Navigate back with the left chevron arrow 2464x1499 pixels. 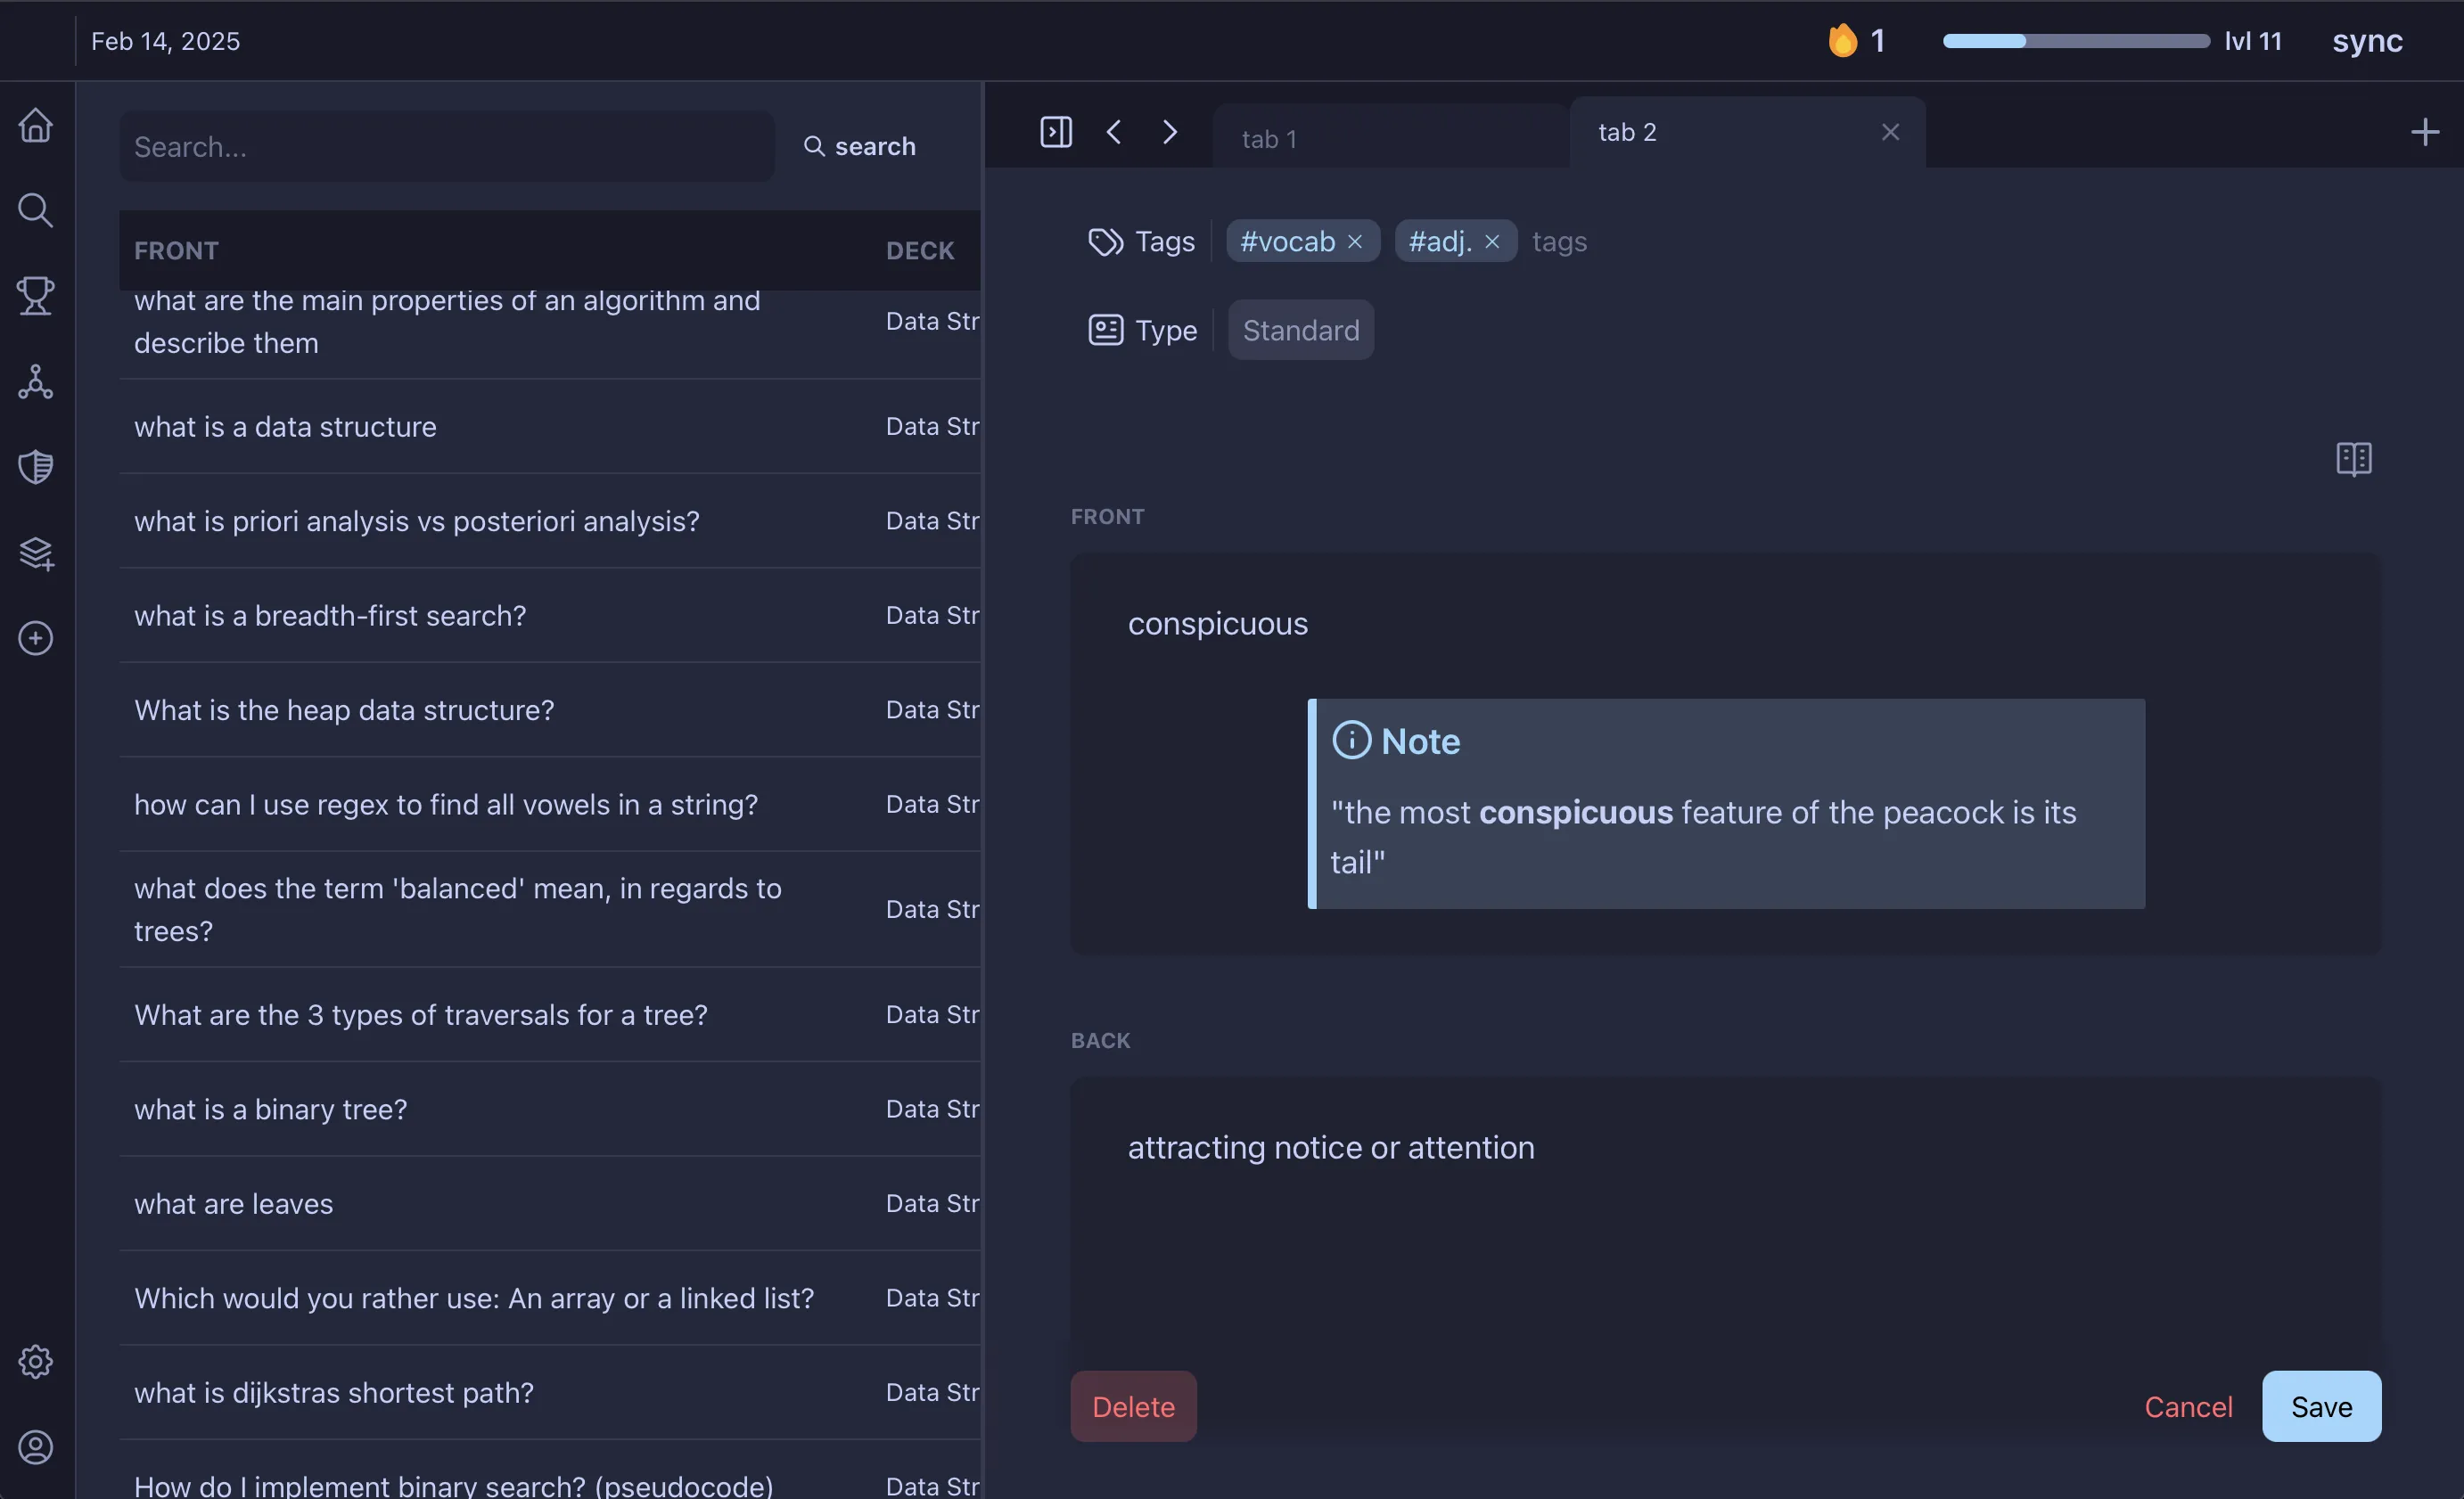click(1113, 131)
